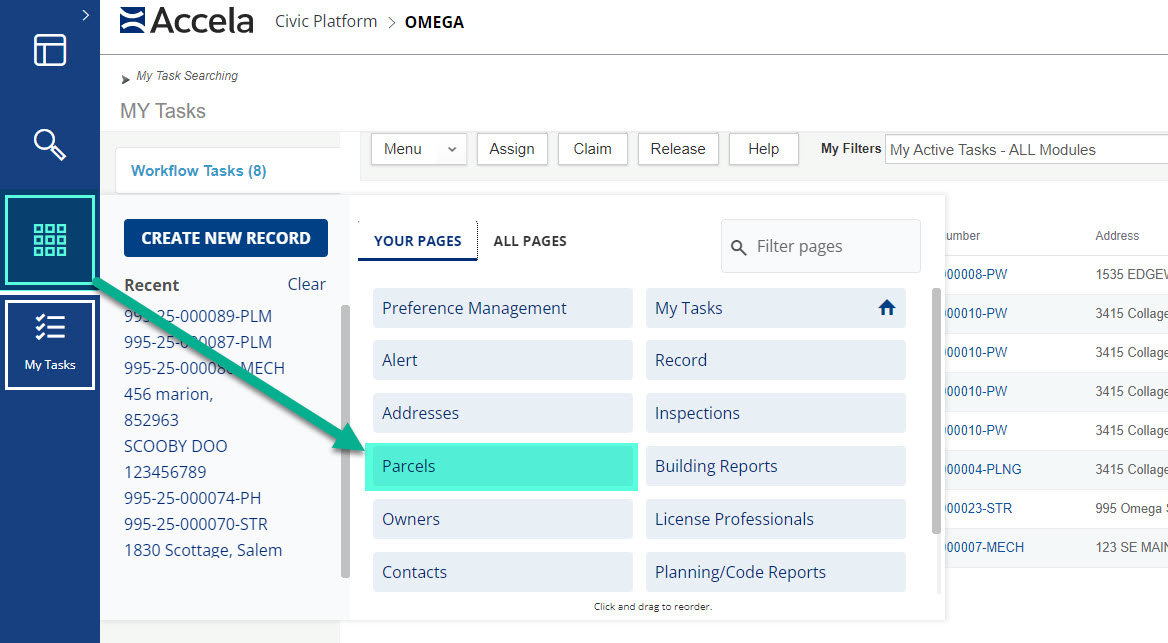Click the pages list vertical scrollbar
Image resolution: width=1168 pixels, height=643 pixels.
[936, 410]
